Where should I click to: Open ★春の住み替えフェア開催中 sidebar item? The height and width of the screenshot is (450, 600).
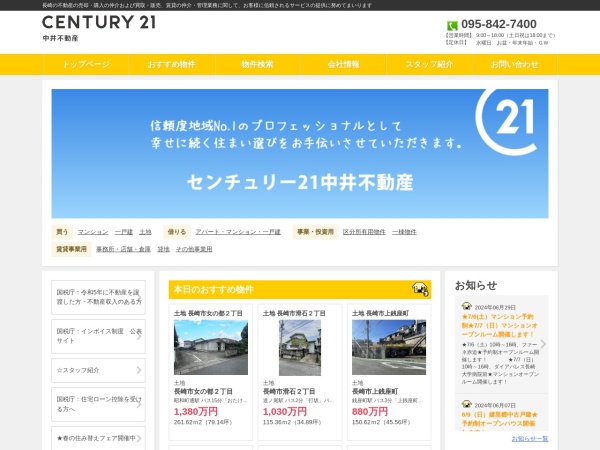tap(98, 438)
